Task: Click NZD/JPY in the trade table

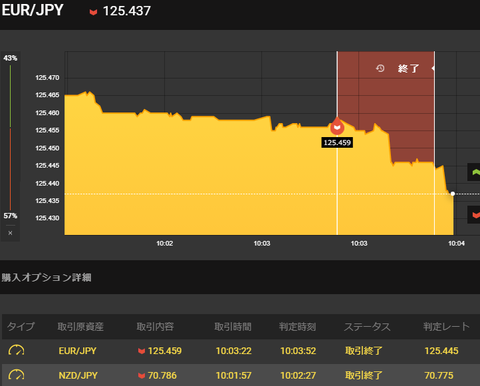Action: click(78, 376)
